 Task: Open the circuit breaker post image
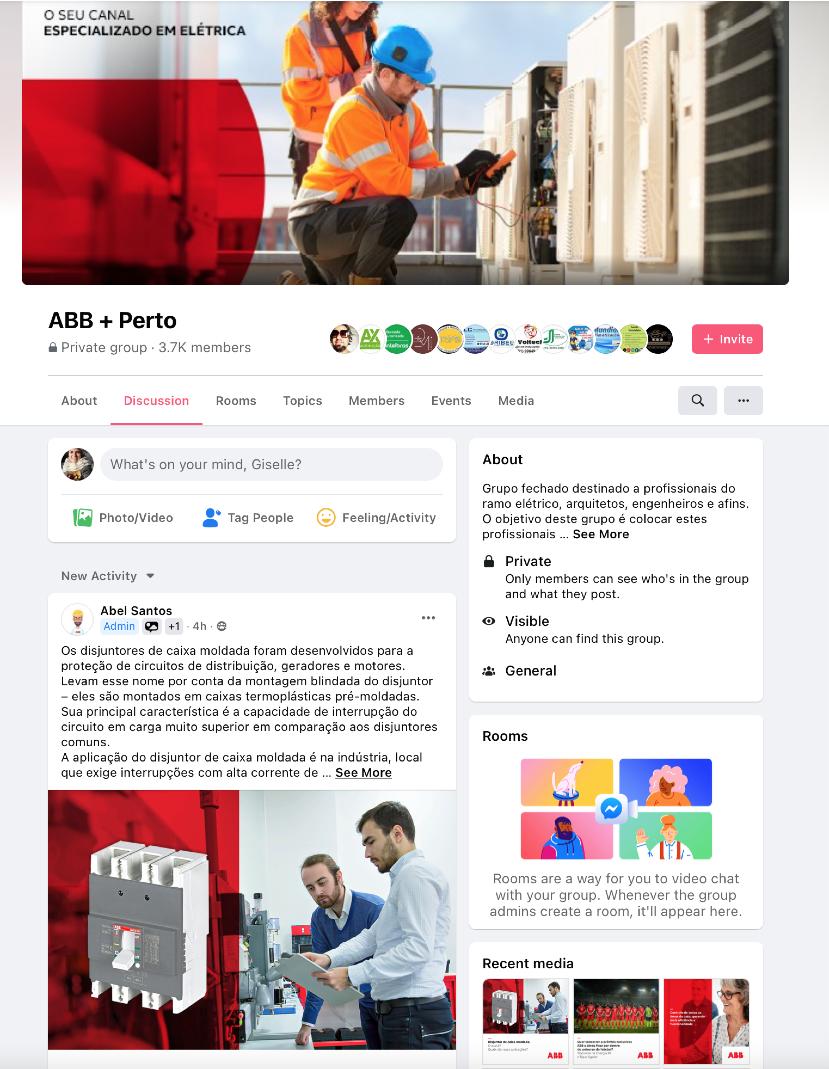click(x=252, y=920)
